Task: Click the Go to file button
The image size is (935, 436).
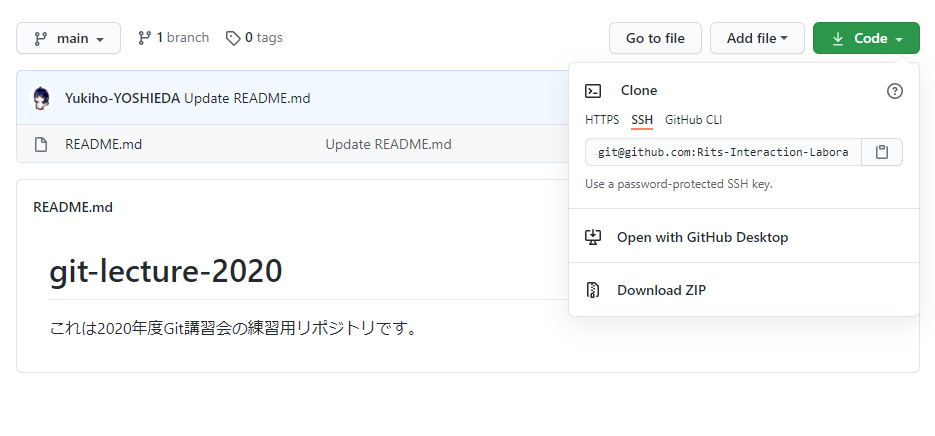Action: (x=655, y=38)
